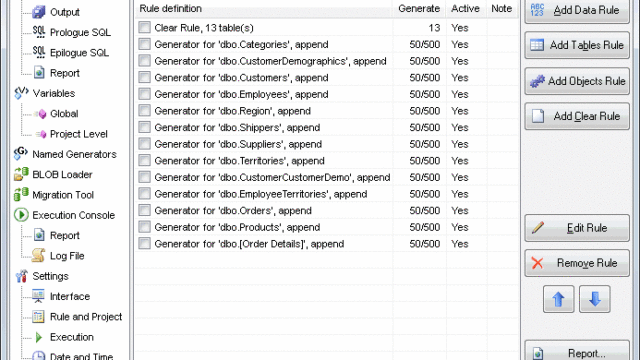Select the Named Generators tree label
The width and height of the screenshot is (640, 360).
coord(74,154)
